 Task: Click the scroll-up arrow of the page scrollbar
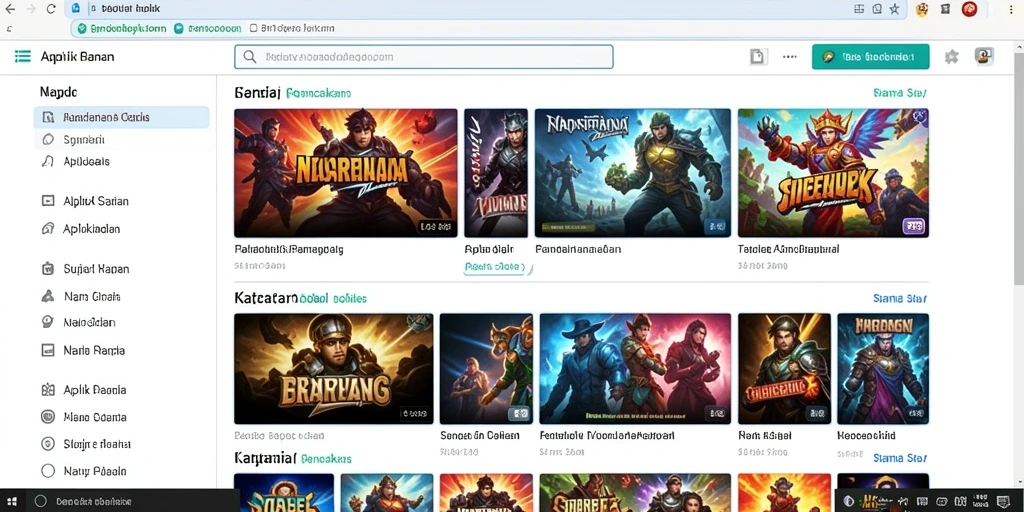click(x=1019, y=46)
